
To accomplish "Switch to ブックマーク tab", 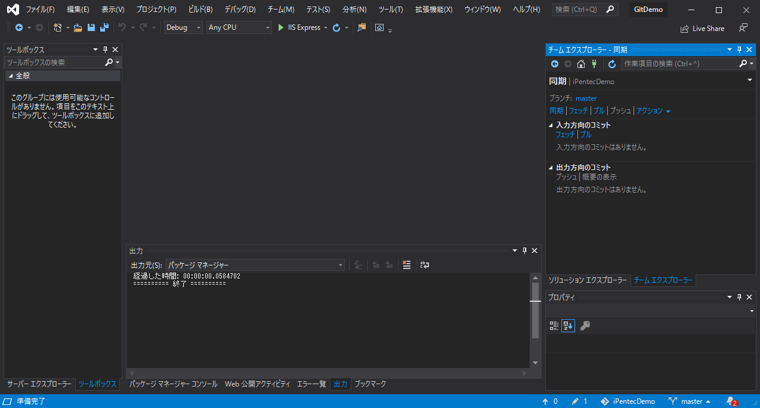I will coord(370,384).
